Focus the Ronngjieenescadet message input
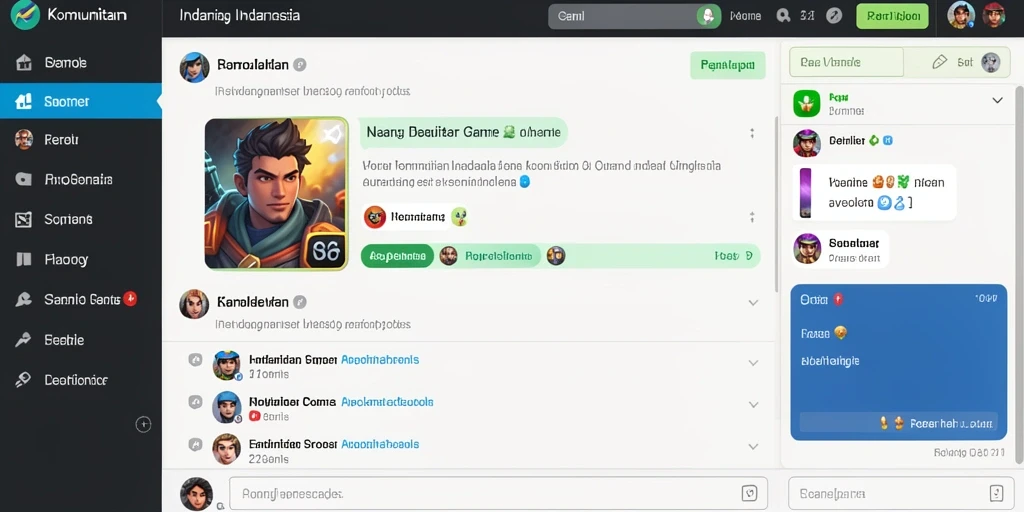1024x512 pixels. (498, 493)
